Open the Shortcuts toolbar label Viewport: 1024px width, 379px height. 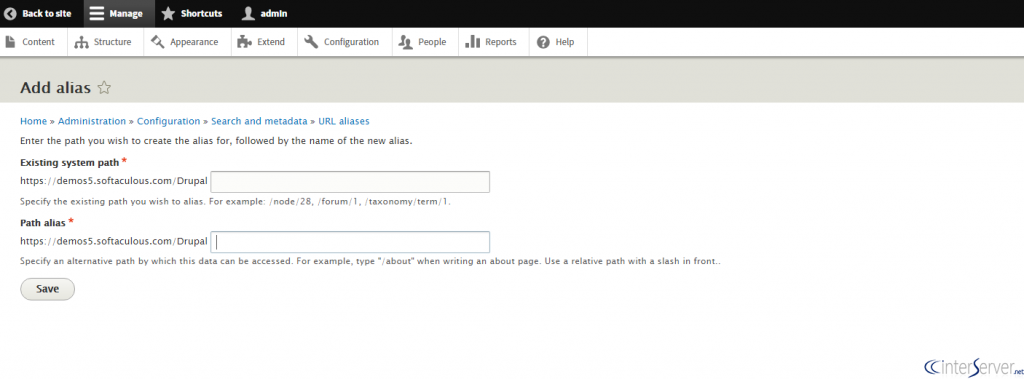tap(201, 13)
